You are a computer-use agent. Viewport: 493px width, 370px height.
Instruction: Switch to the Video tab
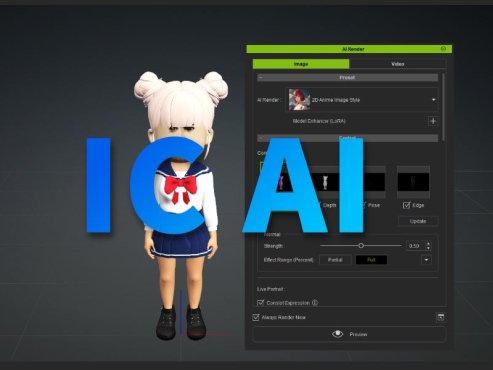coord(398,64)
